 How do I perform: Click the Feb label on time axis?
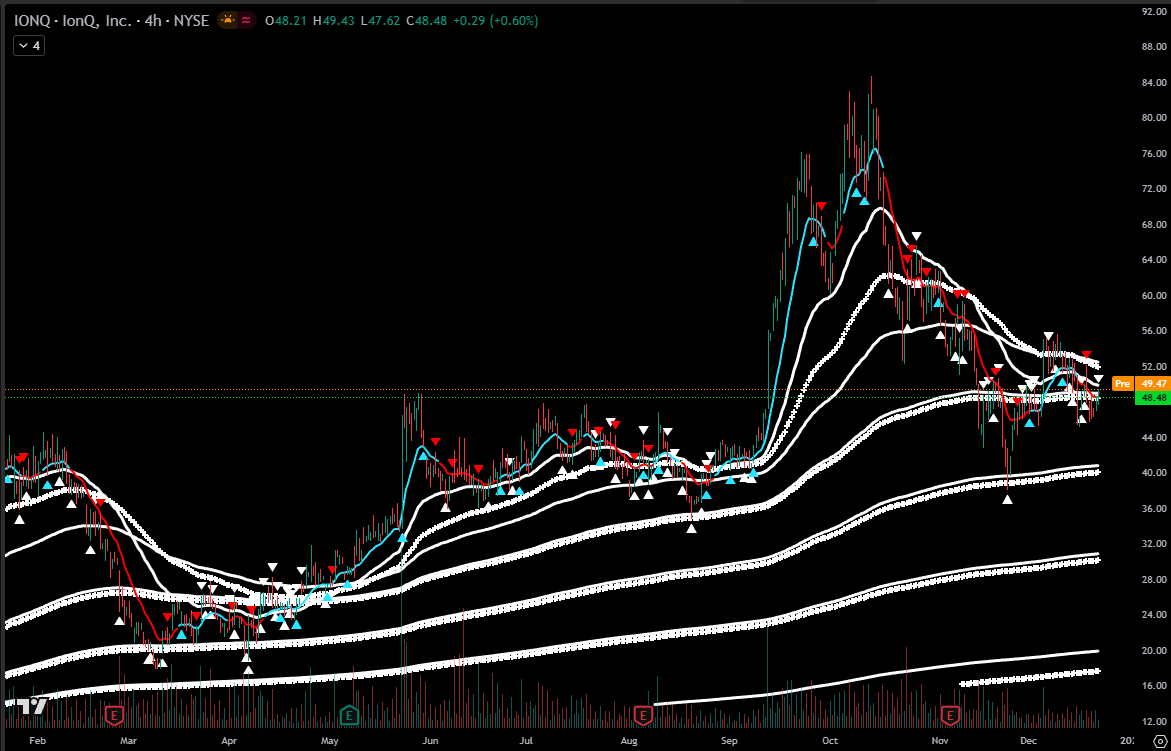pyautogui.click(x=37, y=740)
